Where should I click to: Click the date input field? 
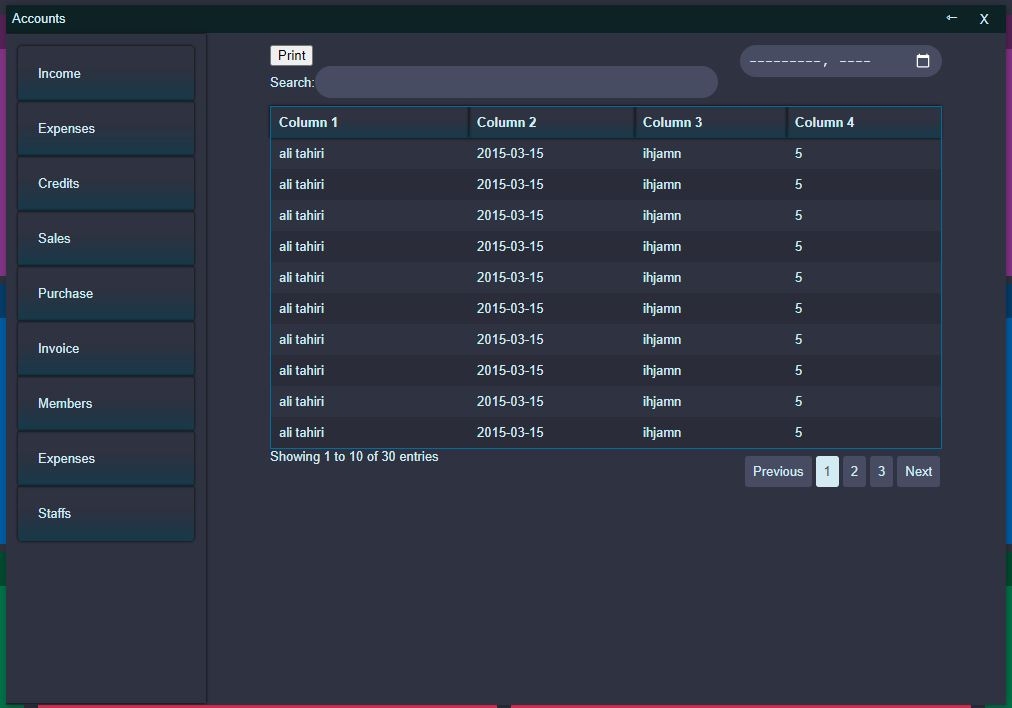[830, 60]
